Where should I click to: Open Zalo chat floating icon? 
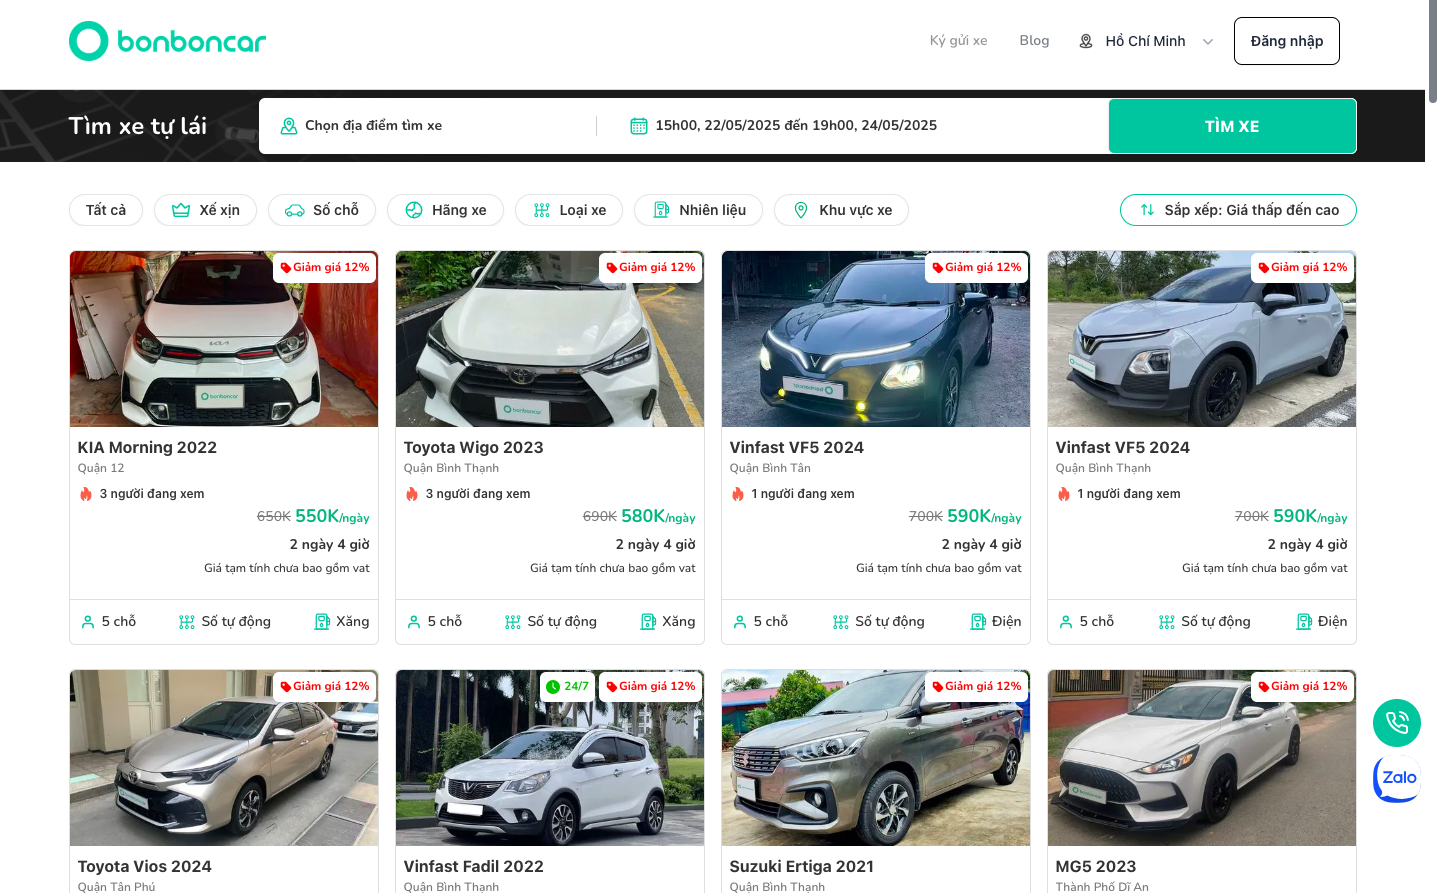point(1397,778)
